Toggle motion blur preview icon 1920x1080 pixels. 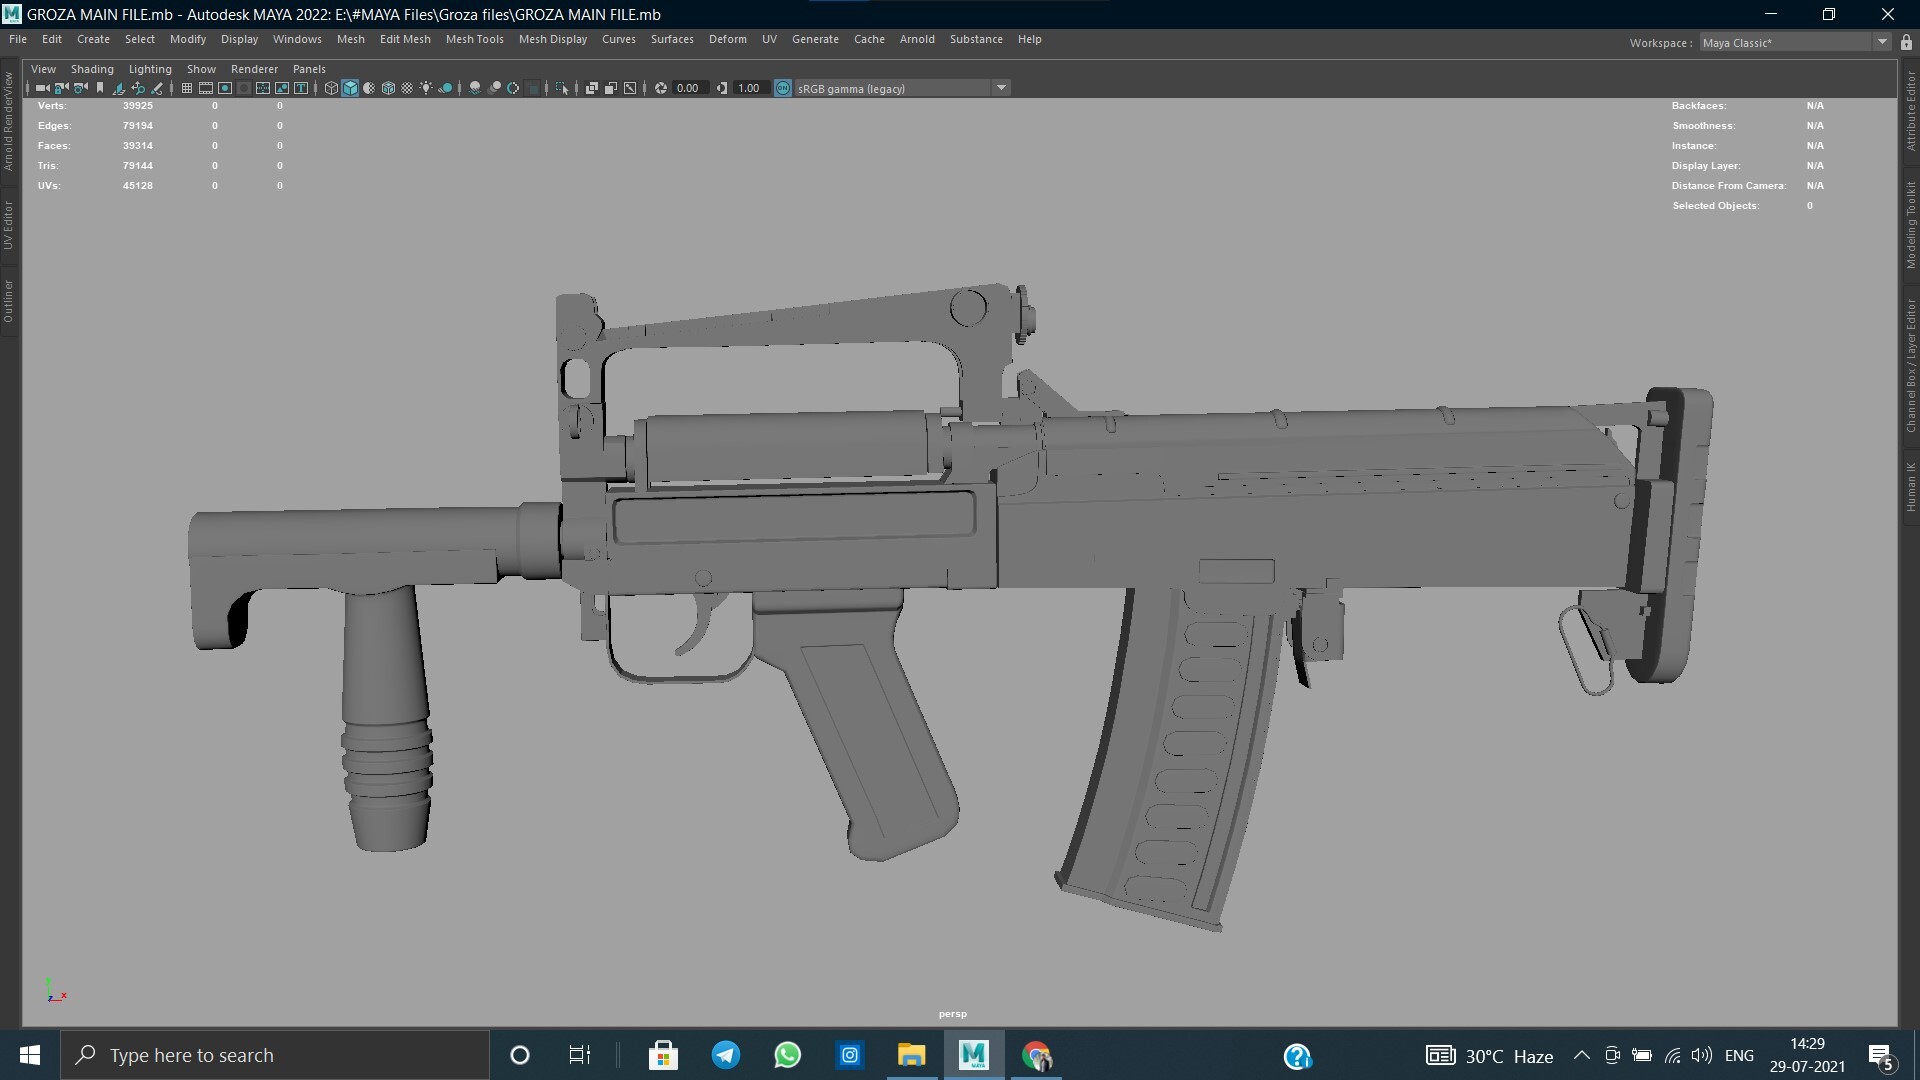[495, 88]
